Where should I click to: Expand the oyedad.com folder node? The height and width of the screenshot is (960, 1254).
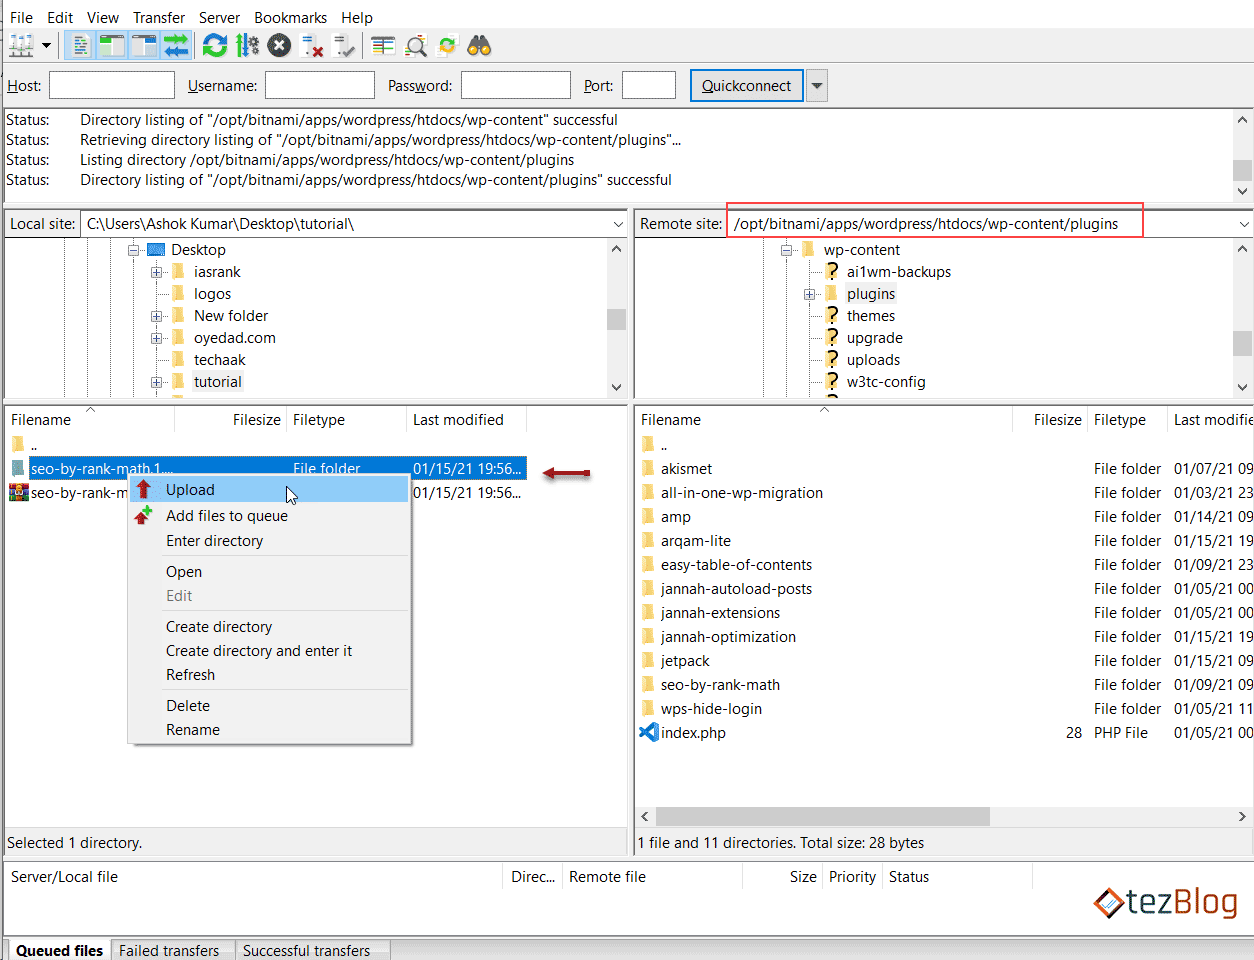[x=156, y=338]
